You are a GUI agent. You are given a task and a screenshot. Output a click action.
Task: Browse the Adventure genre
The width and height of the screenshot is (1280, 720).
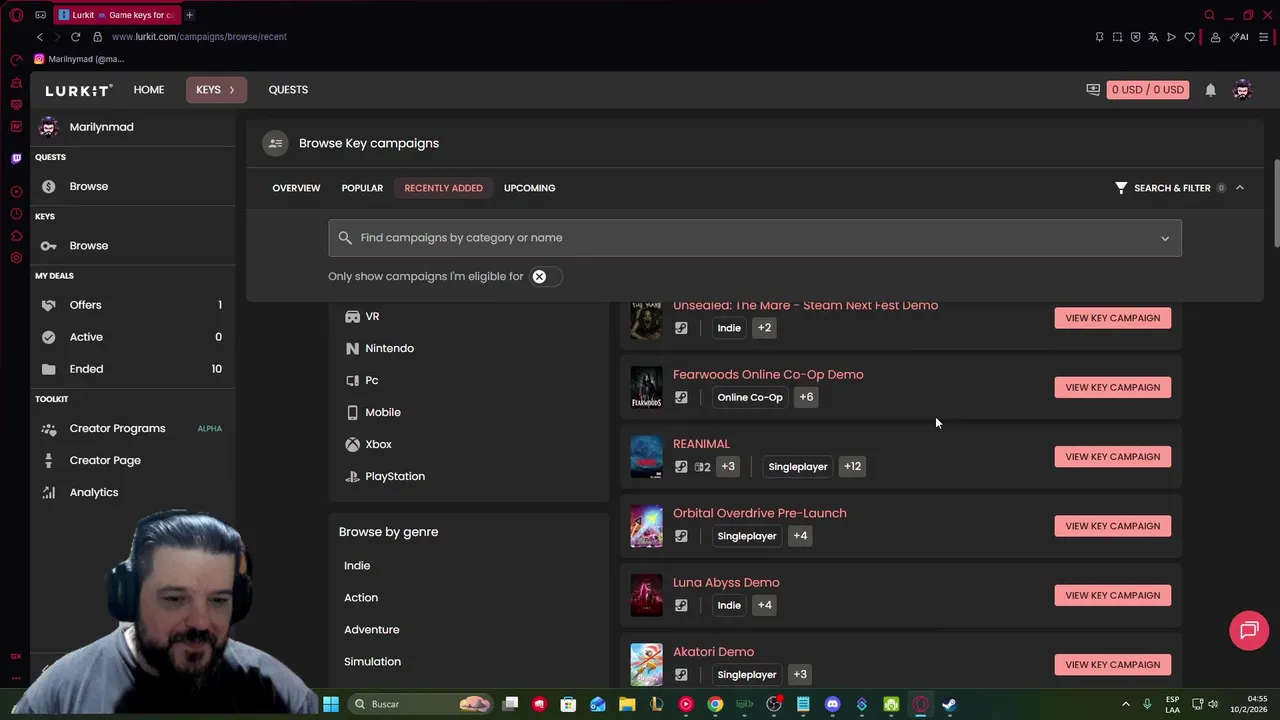tap(371, 630)
